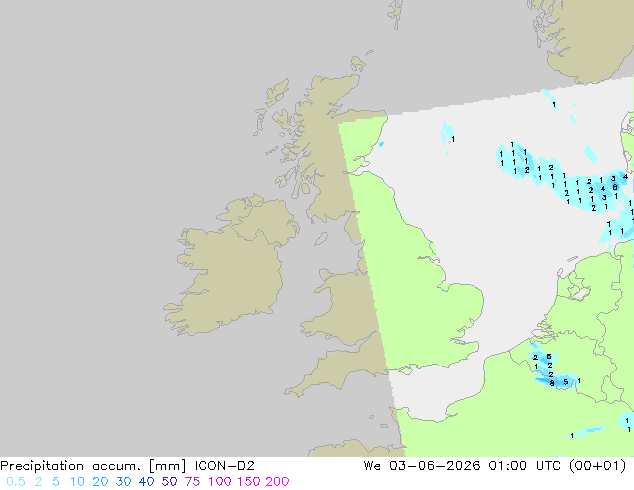Screen dimensions: 634x490
Task: Select the 5 mm legend value in the colour scale
Action: [x=56, y=482]
